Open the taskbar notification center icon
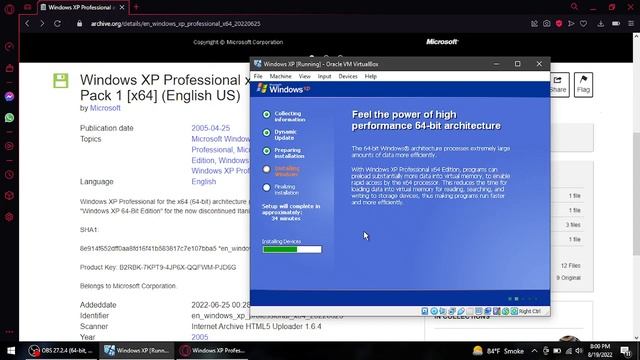This screenshot has height=360, width=640. pos(626,351)
